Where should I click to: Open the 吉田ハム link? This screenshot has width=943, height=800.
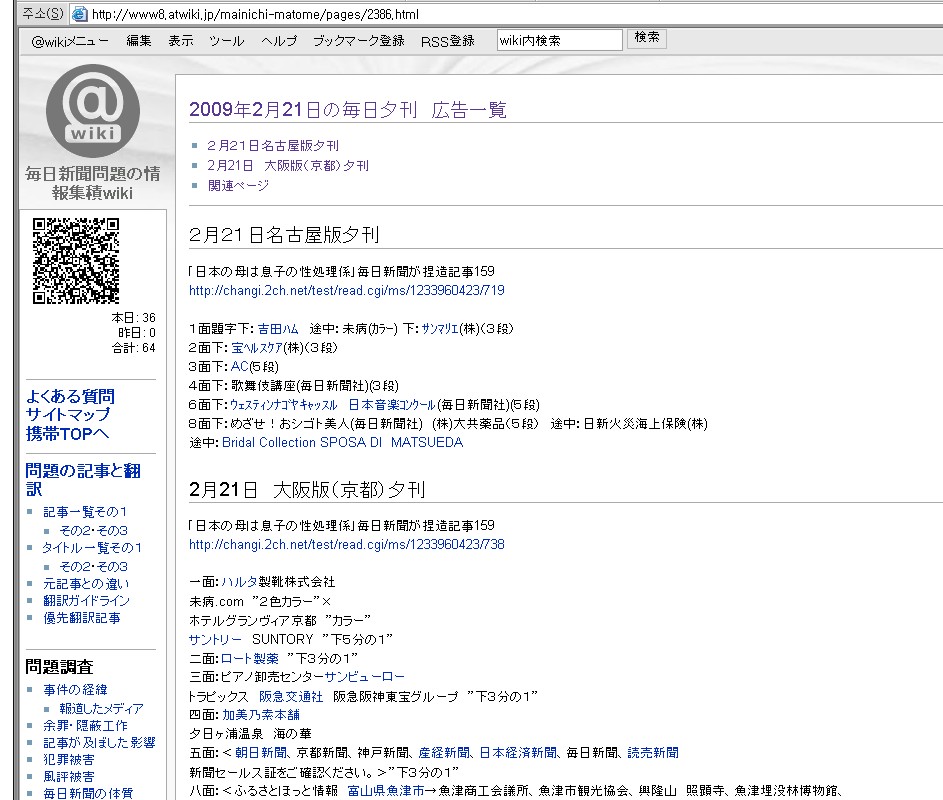point(278,328)
